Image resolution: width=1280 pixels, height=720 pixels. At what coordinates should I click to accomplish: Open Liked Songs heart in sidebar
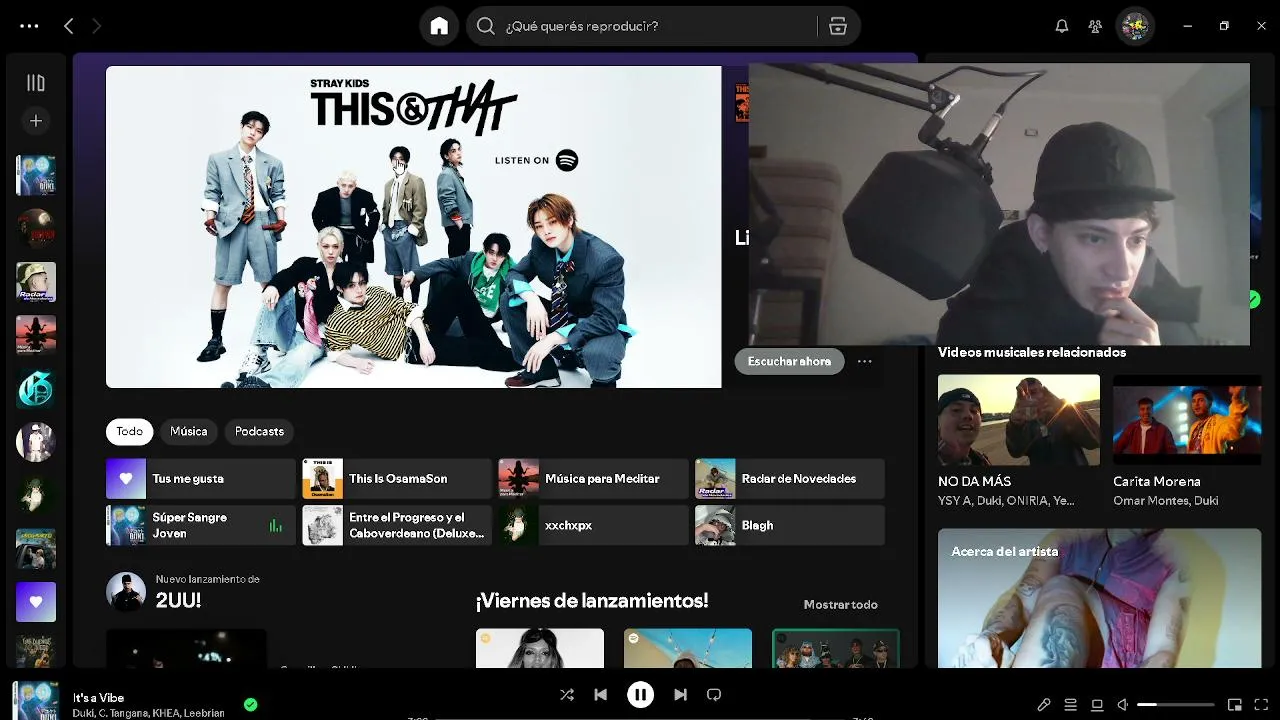pyautogui.click(x=36, y=602)
